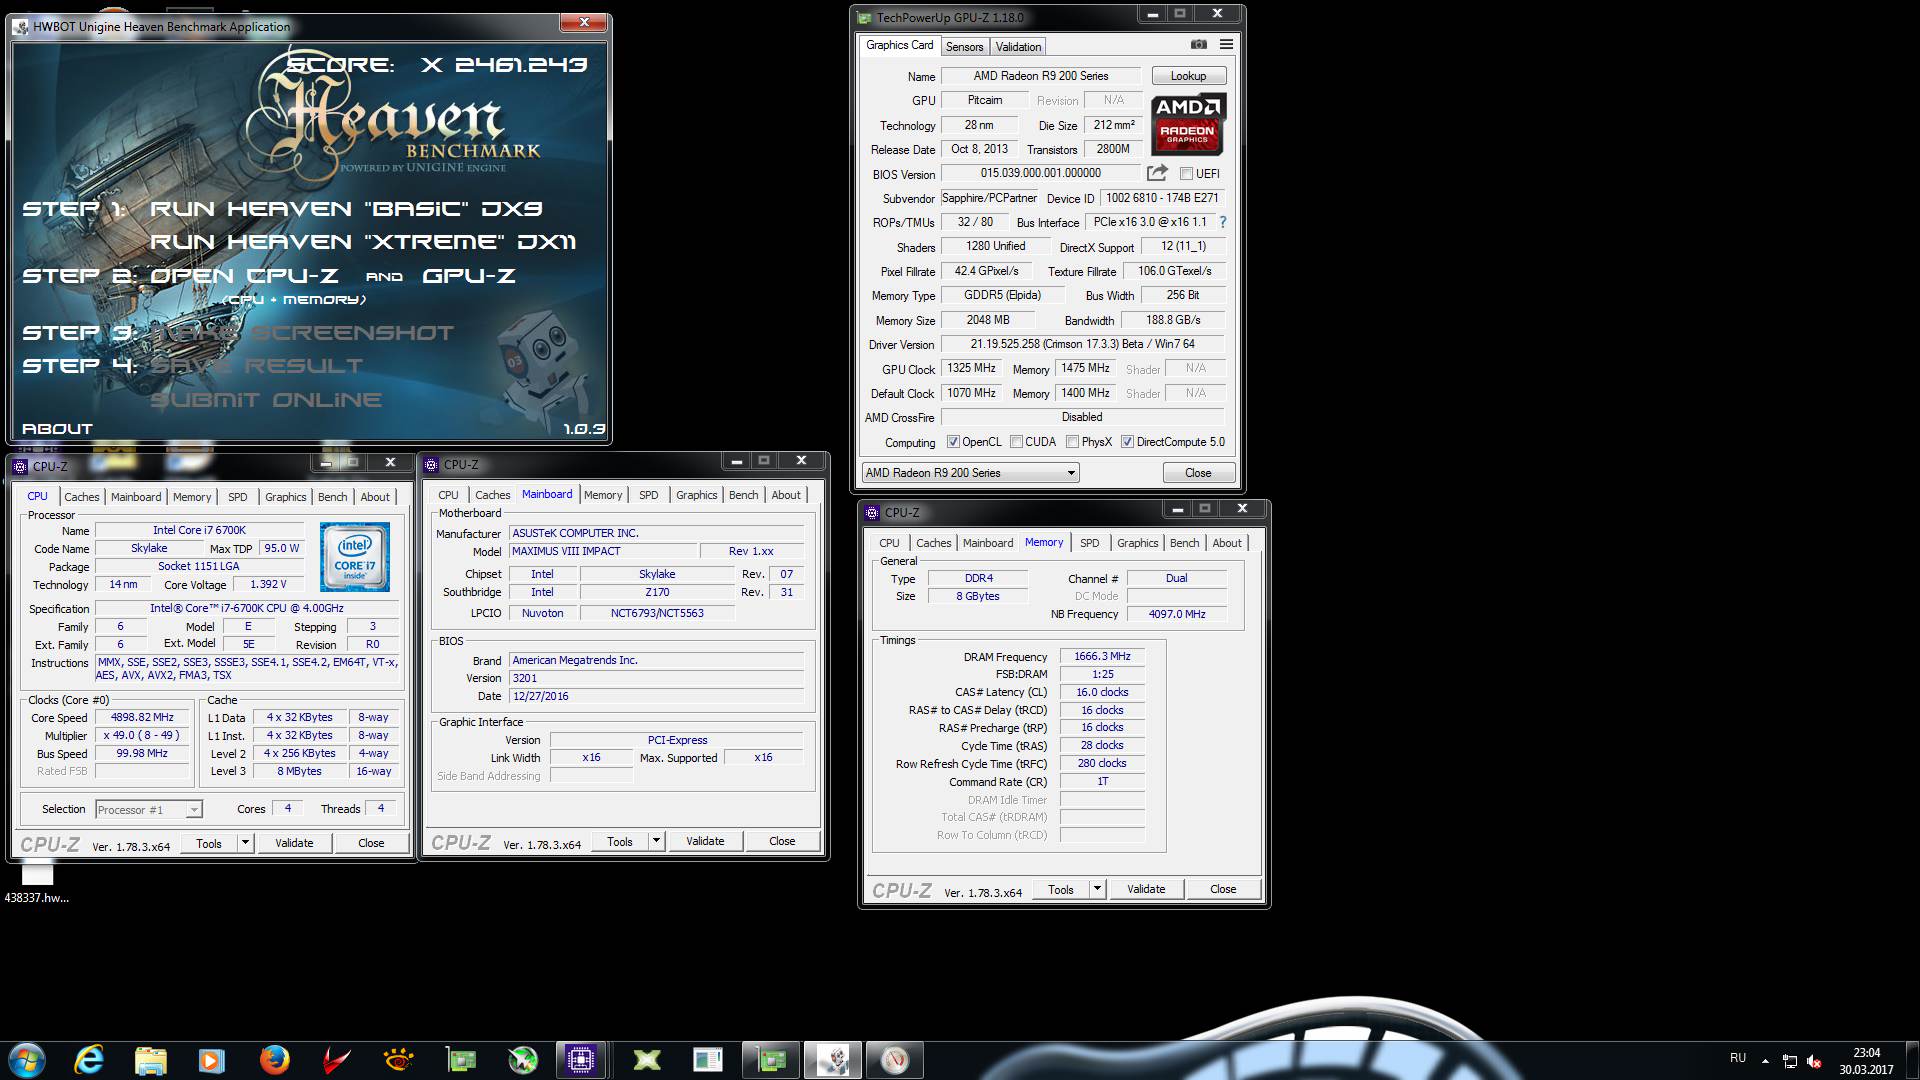
Task: Click the muted volume tray icon
Action: (x=1814, y=1061)
